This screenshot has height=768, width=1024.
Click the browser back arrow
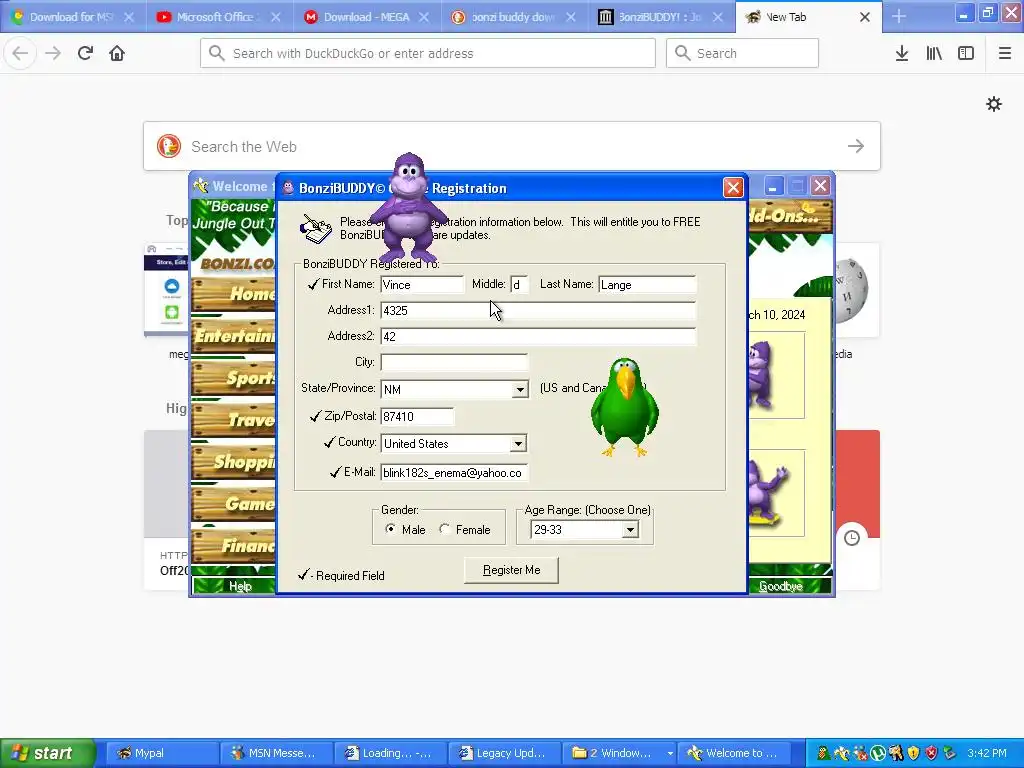20,53
